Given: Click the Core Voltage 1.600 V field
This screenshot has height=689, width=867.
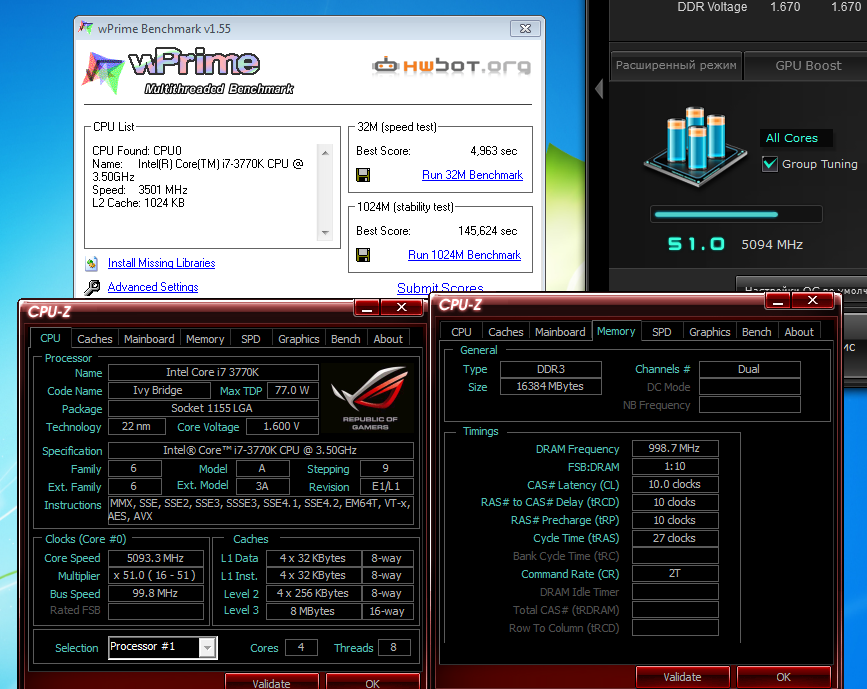Looking at the screenshot, I should coord(281,426).
